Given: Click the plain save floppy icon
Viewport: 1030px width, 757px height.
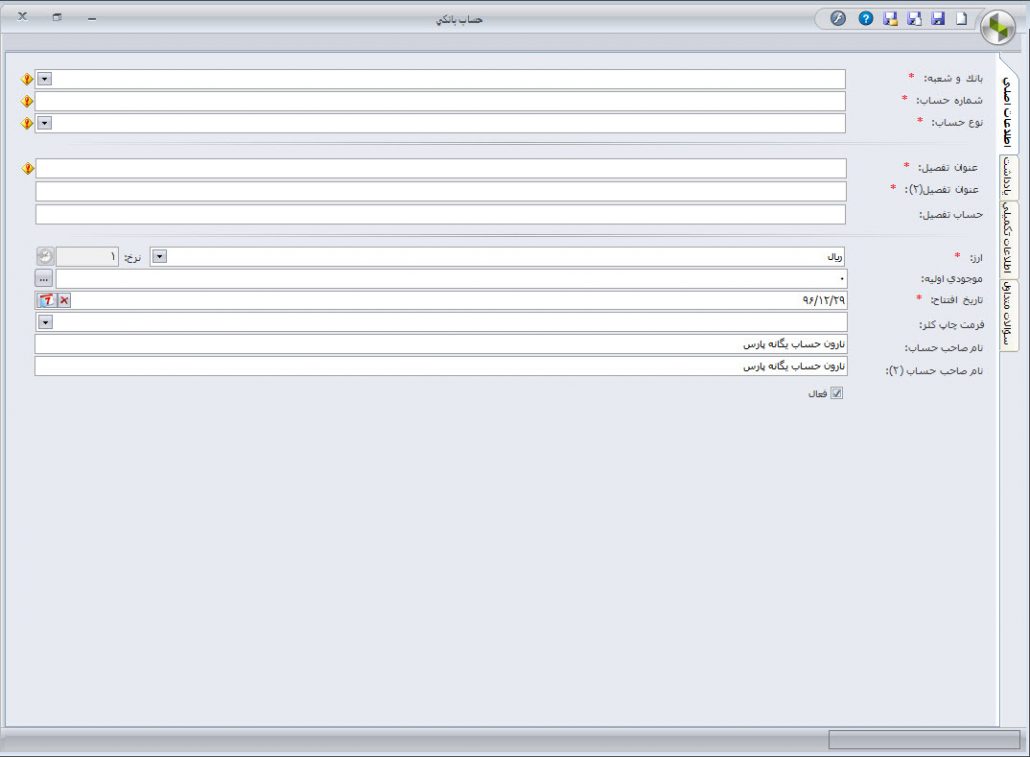Looking at the screenshot, I should pyautogui.click(x=937, y=19).
